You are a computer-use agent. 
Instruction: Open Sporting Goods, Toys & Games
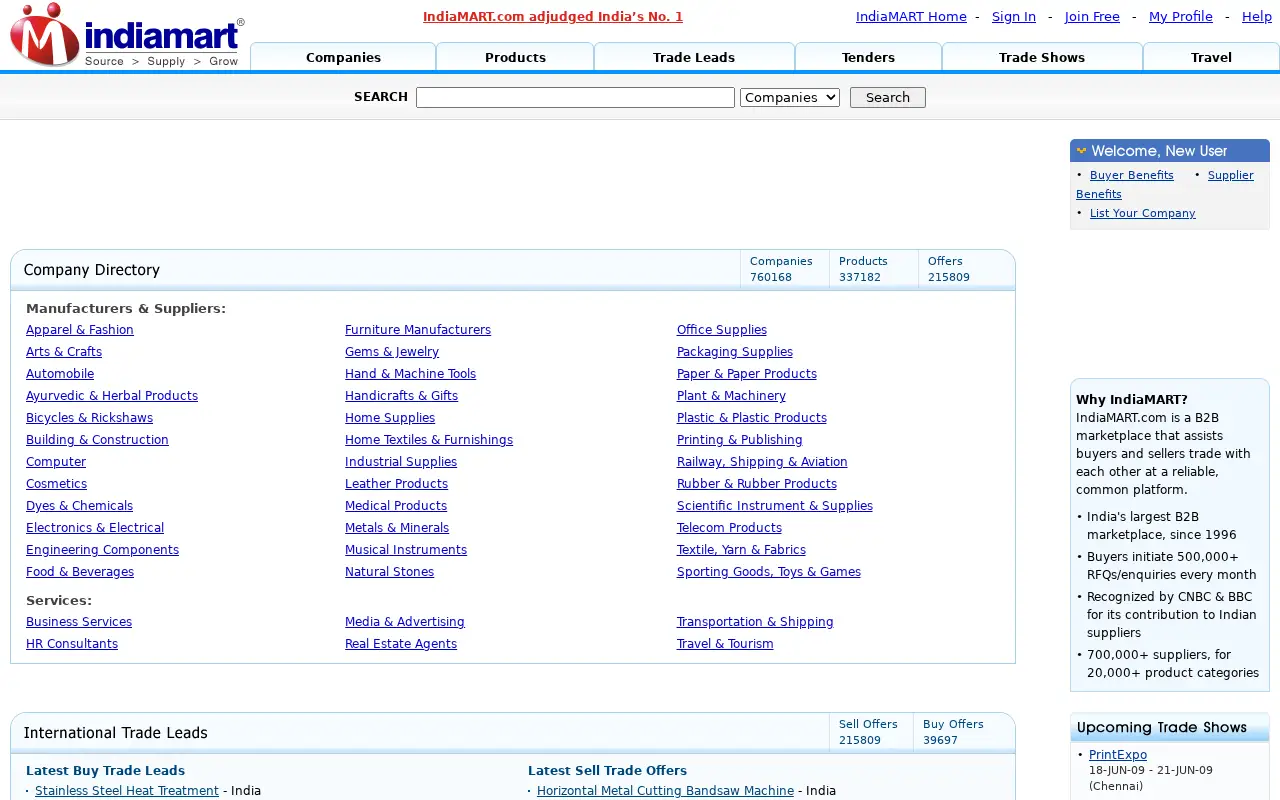(x=769, y=572)
